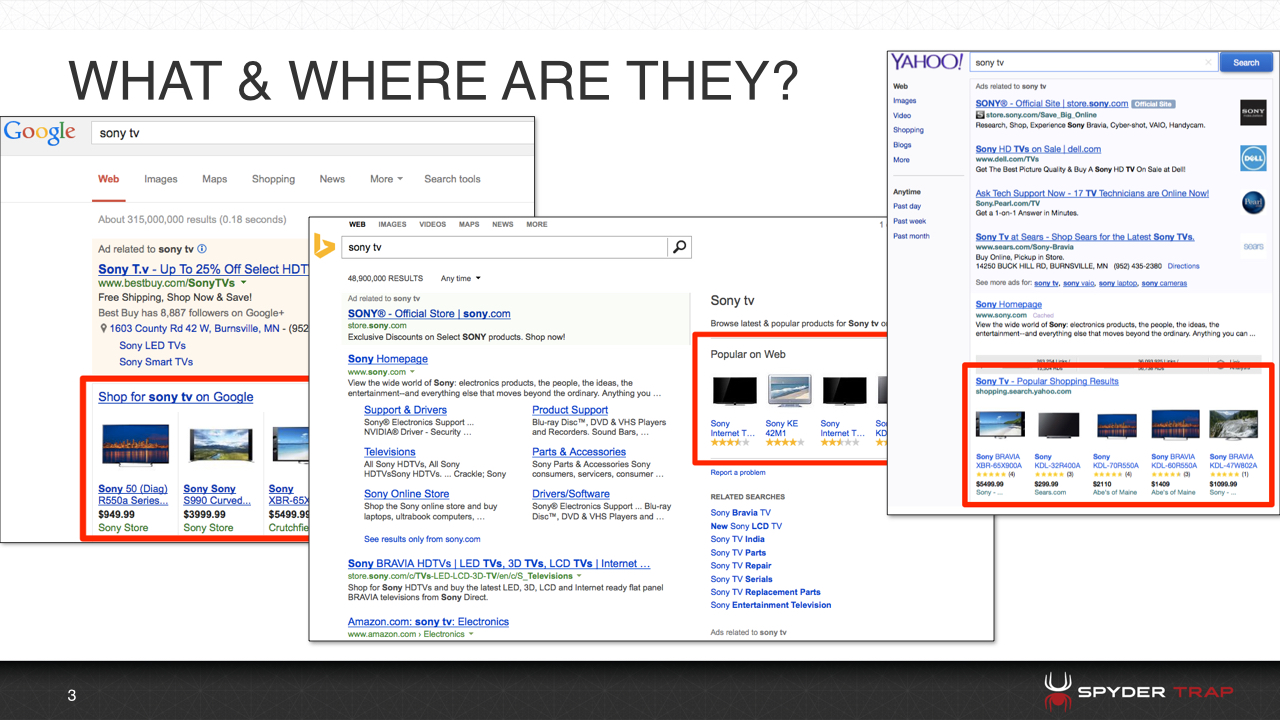Click the Bing search magnifier icon
Image resolution: width=1280 pixels, height=720 pixels.
[680, 247]
